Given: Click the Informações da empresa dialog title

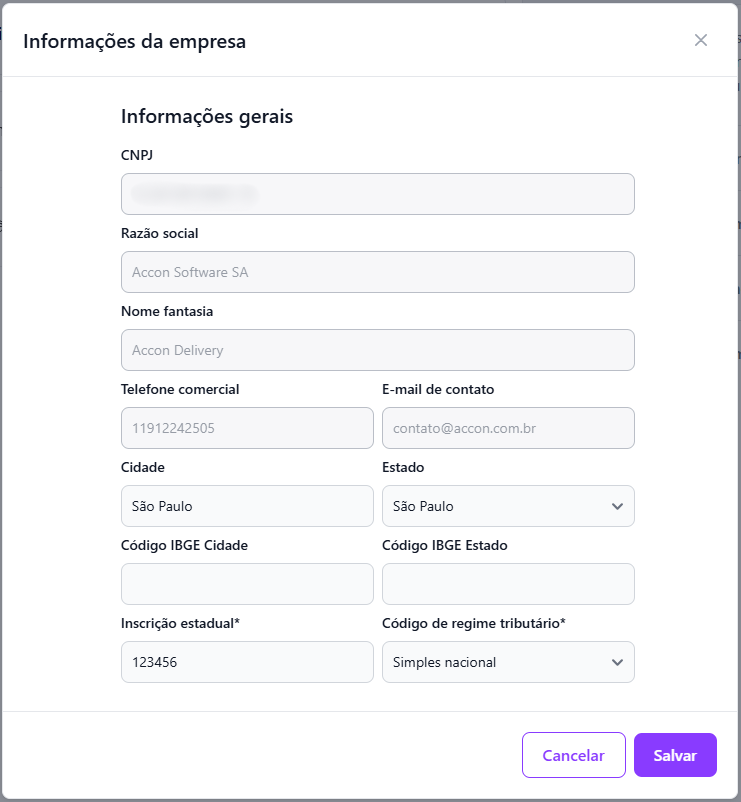Looking at the screenshot, I should [x=134, y=41].
